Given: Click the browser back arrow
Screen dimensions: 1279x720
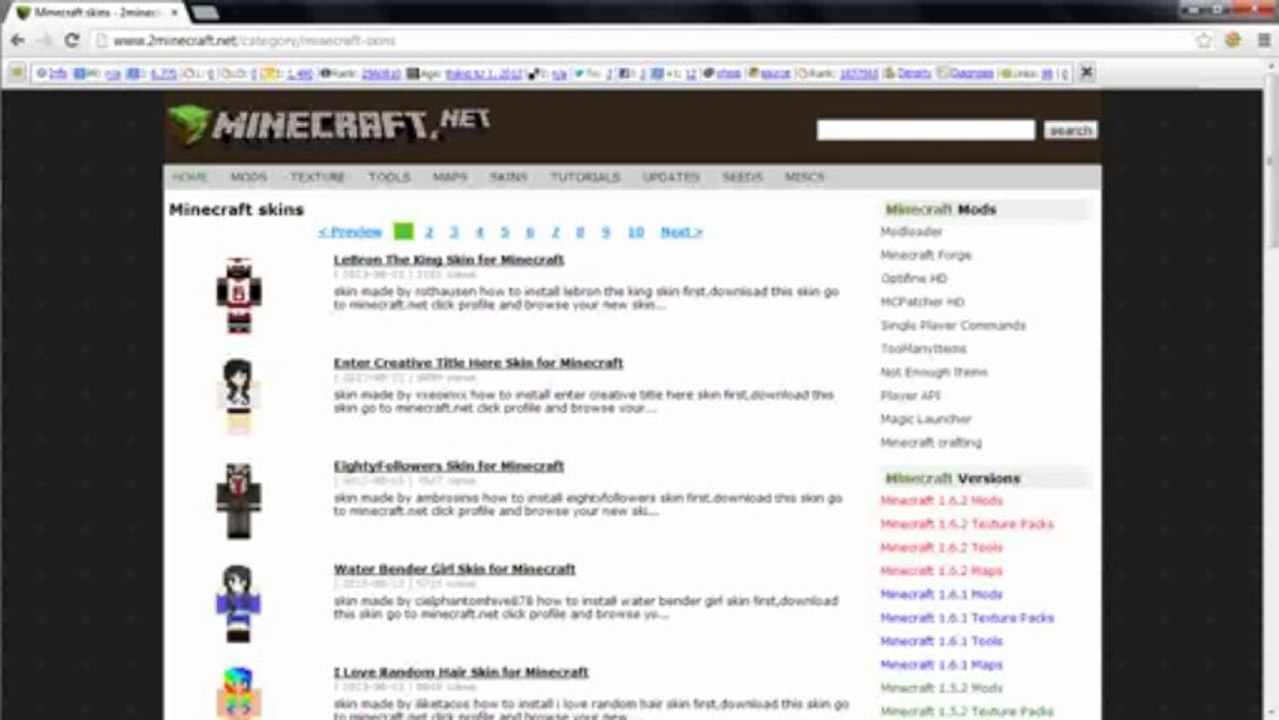Looking at the screenshot, I should coord(17,41).
